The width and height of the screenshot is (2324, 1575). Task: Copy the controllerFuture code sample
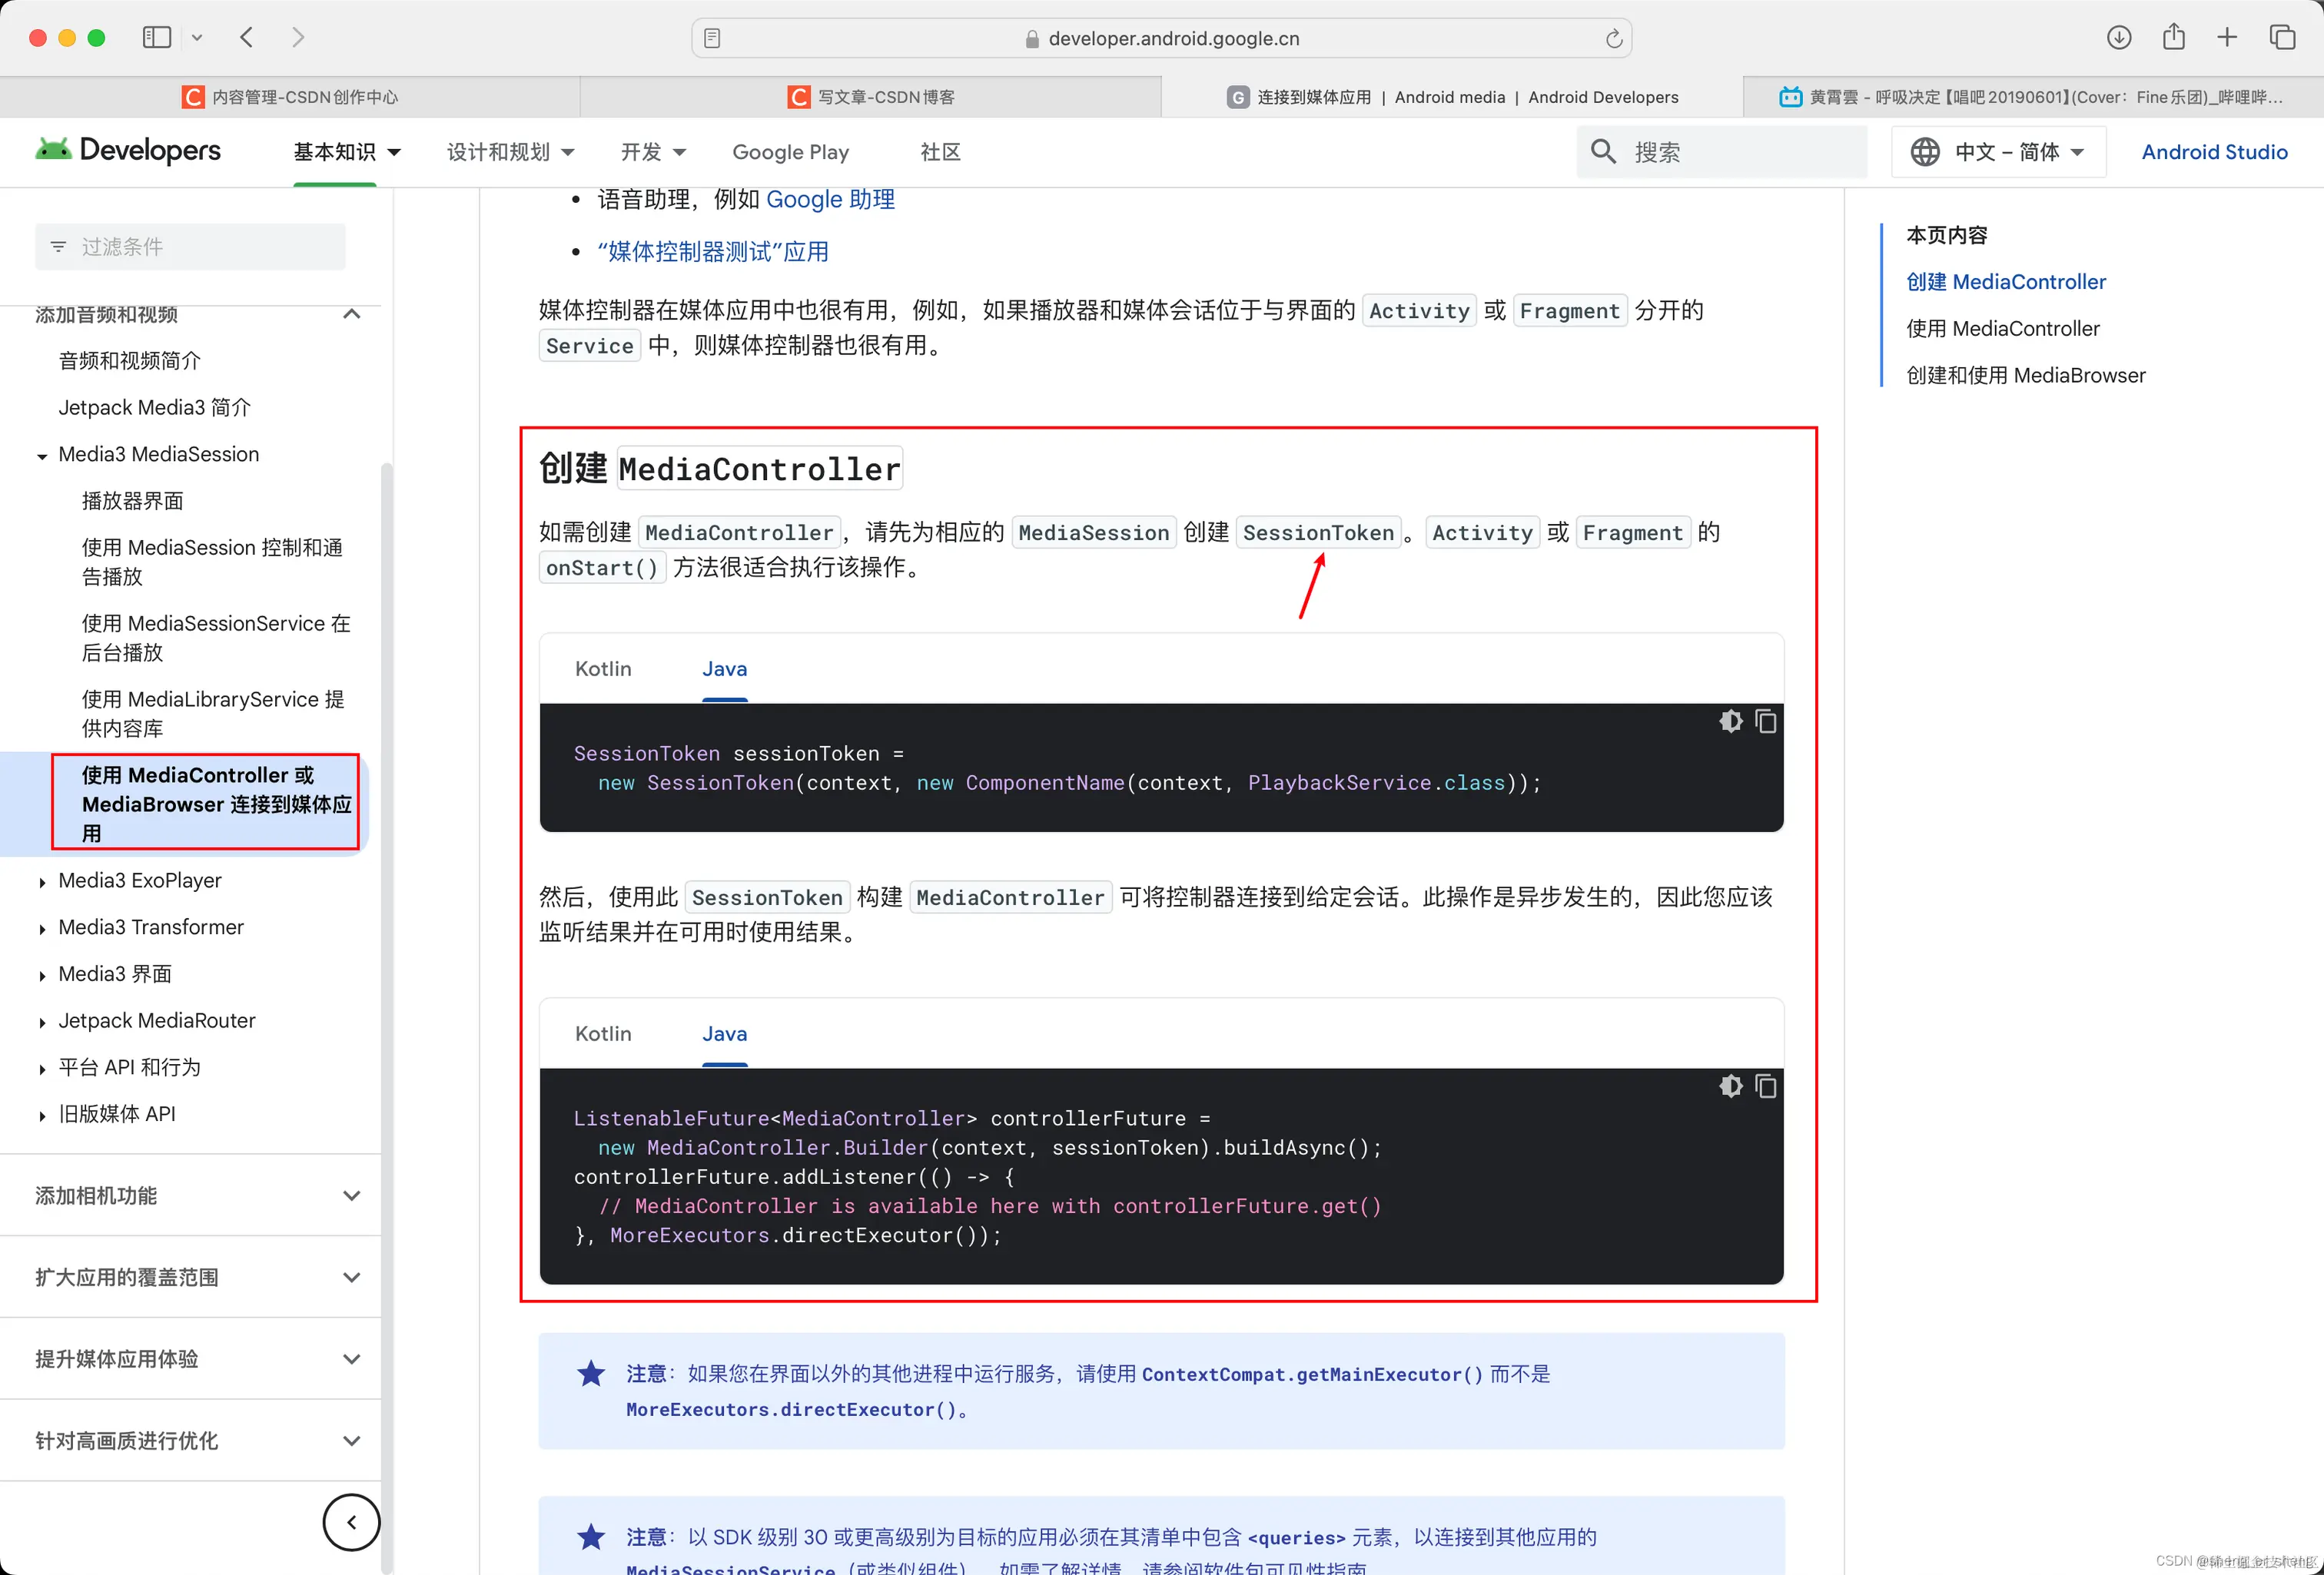tap(1766, 1086)
